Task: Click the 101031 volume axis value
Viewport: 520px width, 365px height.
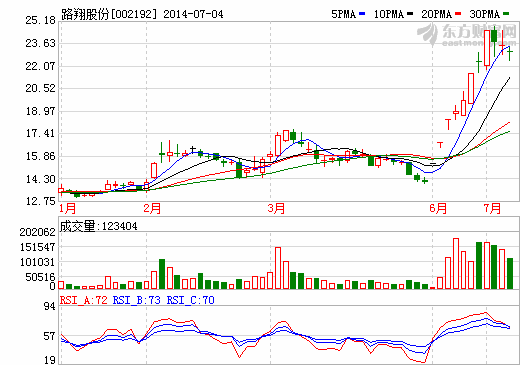Action: (37, 262)
